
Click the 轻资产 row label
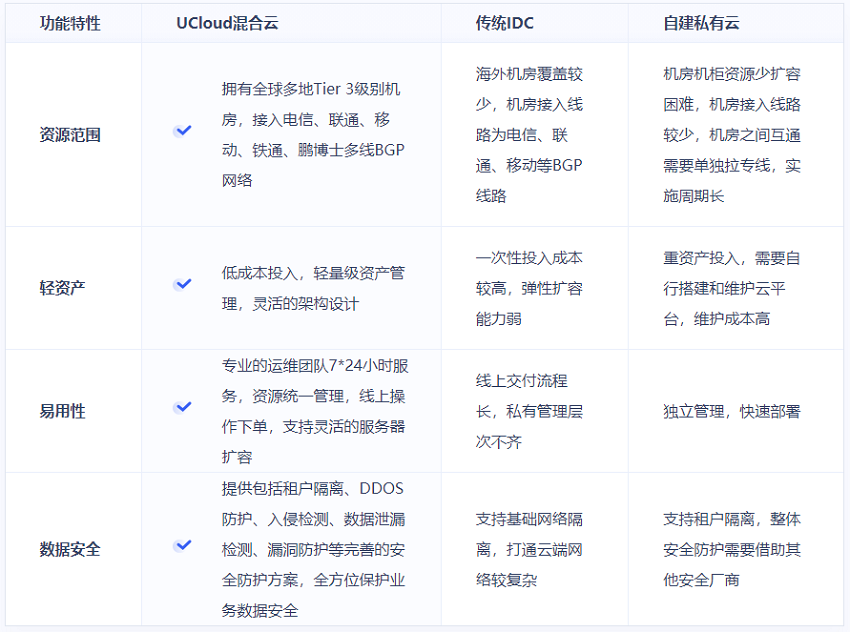pos(62,288)
